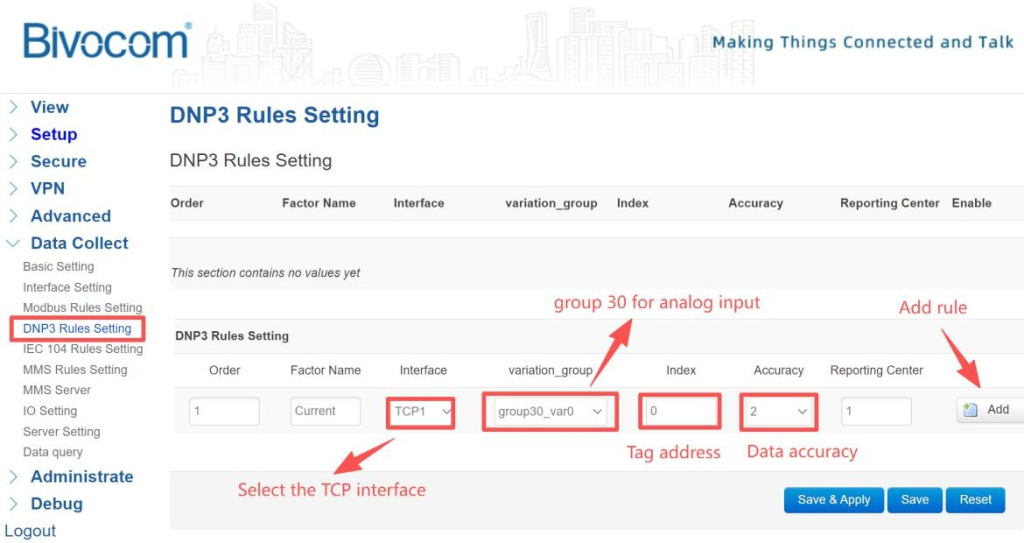Click the Factor Name text field

click(325, 411)
